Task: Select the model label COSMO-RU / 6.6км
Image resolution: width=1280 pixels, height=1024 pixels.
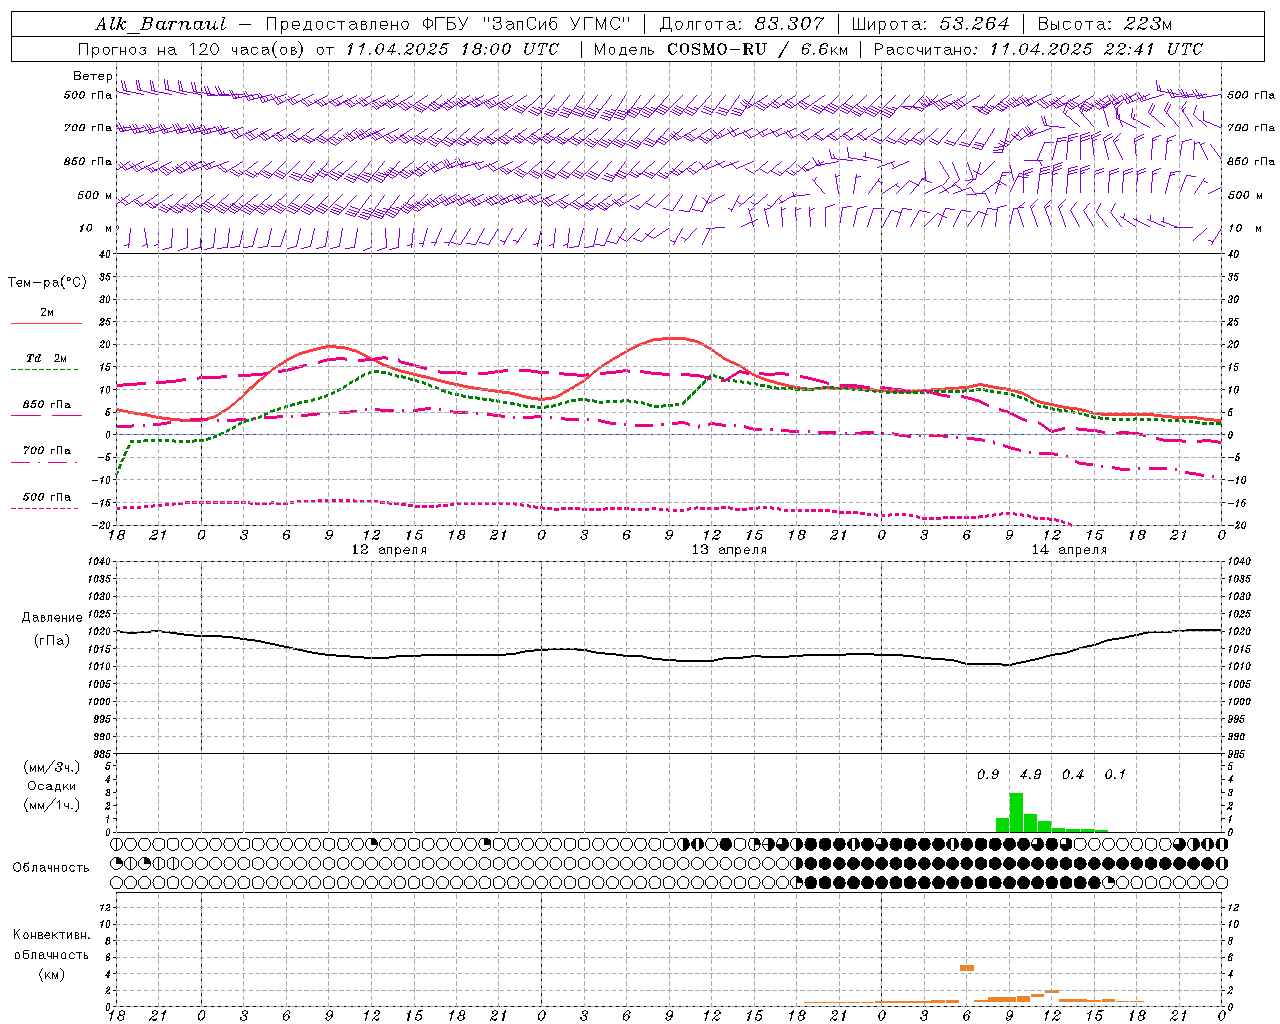Action: pyautogui.click(x=758, y=49)
